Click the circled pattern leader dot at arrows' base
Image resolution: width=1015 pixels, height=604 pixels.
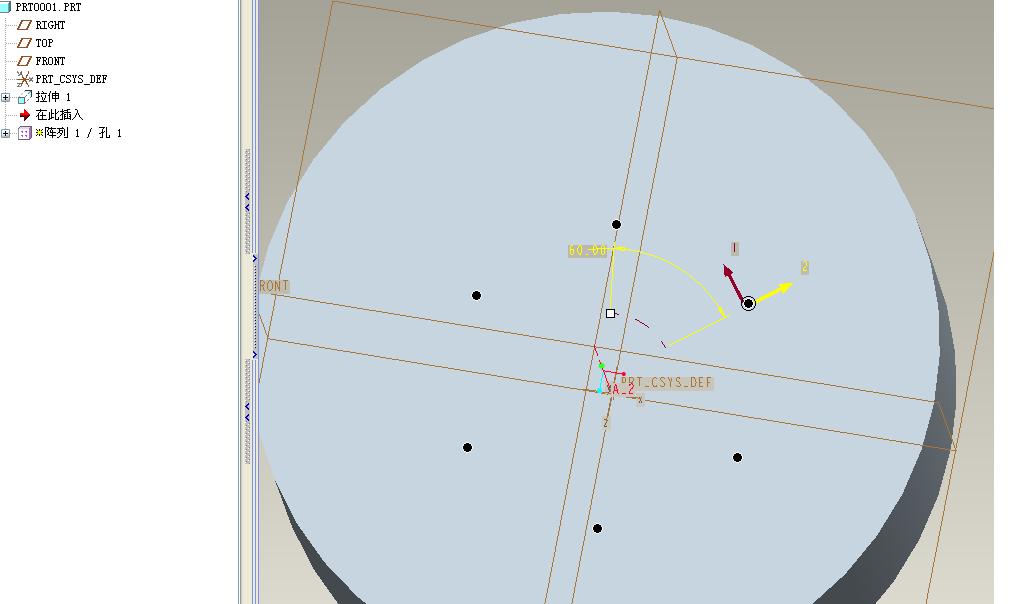(x=748, y=303)
